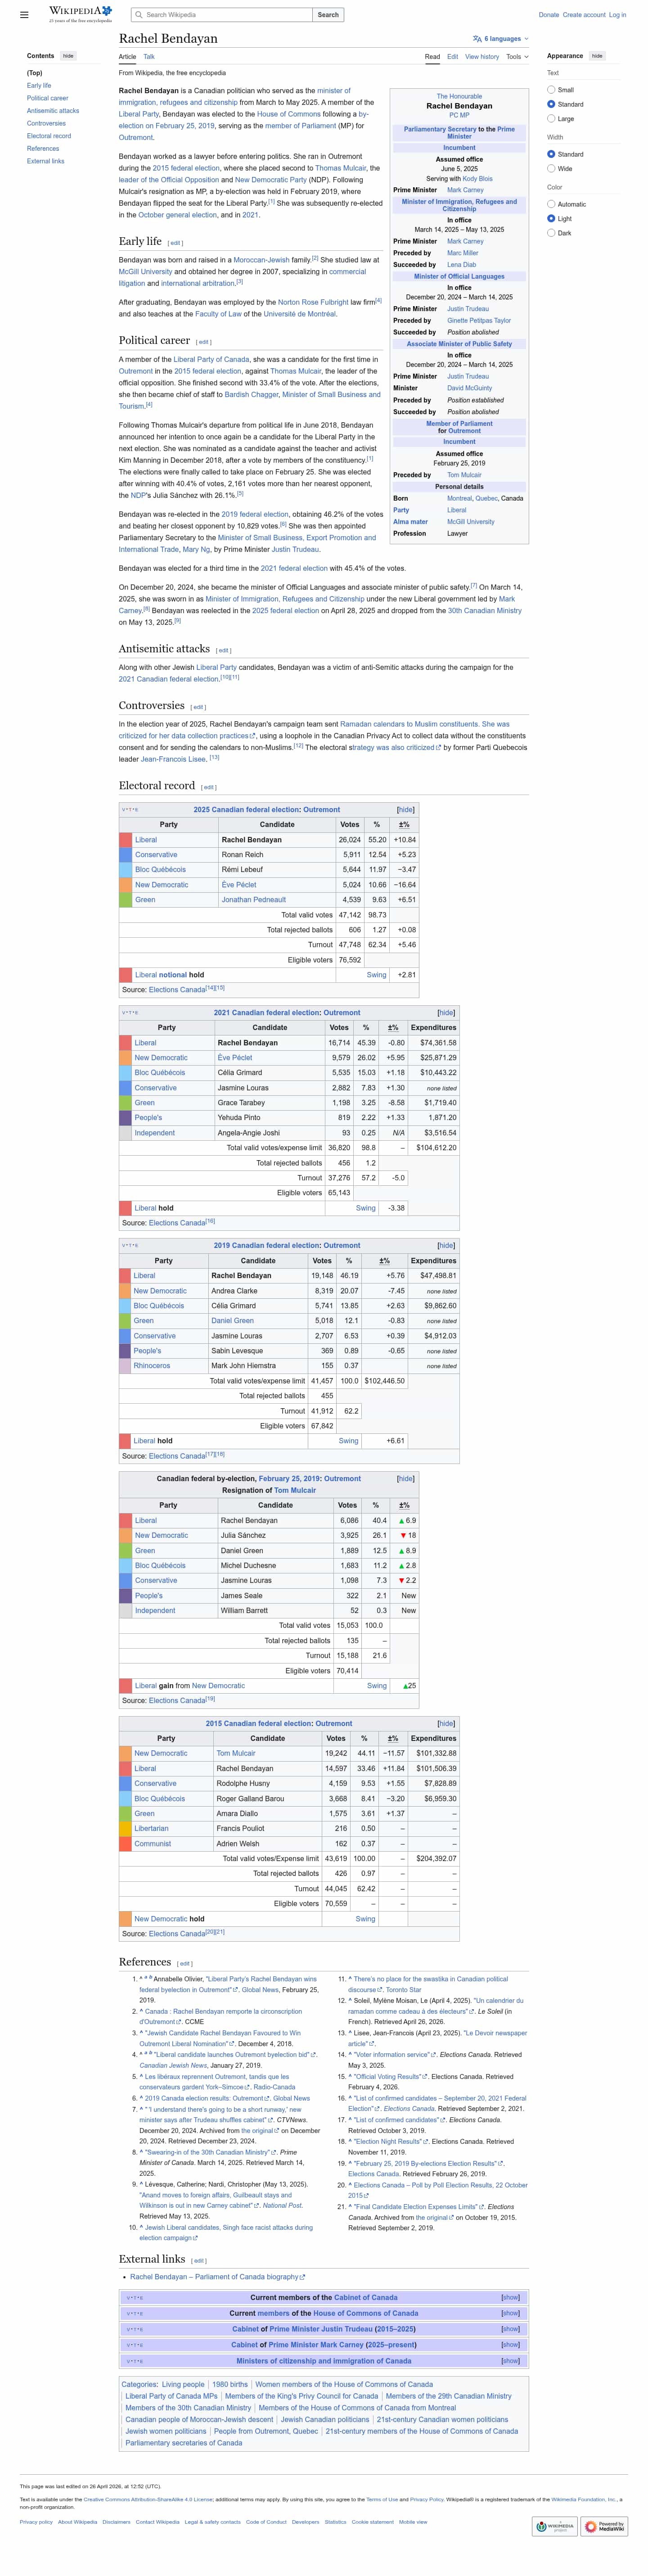Click the Search button
Viewport: 648px width, 2576px height.
click(x=328, y=15)
